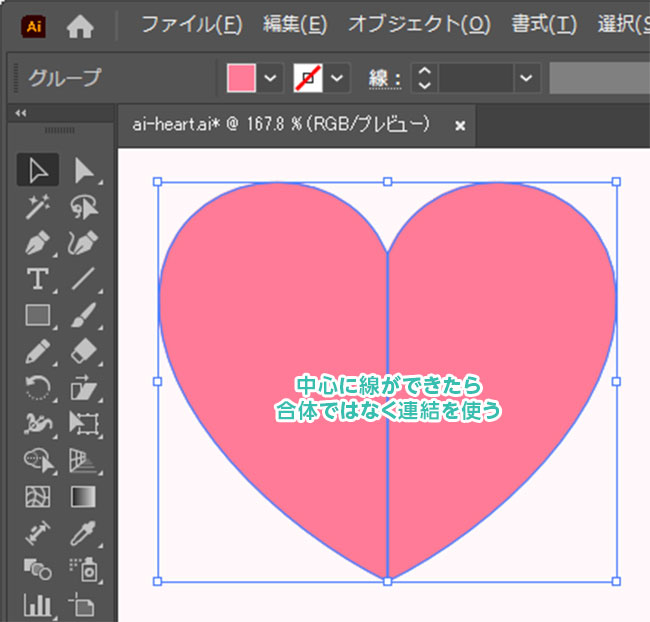Image resolution: width=650 pixels, height=622 pixels.
Task: Select the Paintbrush tool
Action: click(x=83, y=316)
